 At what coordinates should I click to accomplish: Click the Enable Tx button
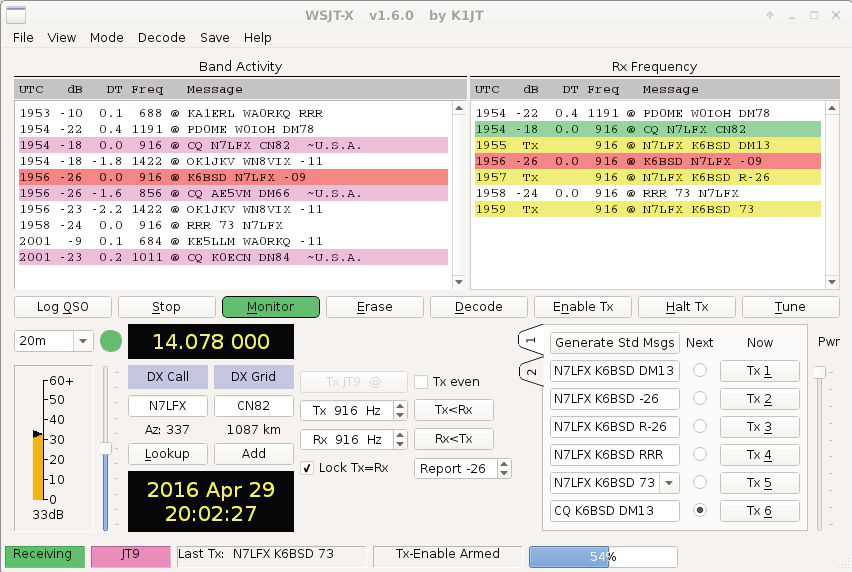click(x=582, y=307)
